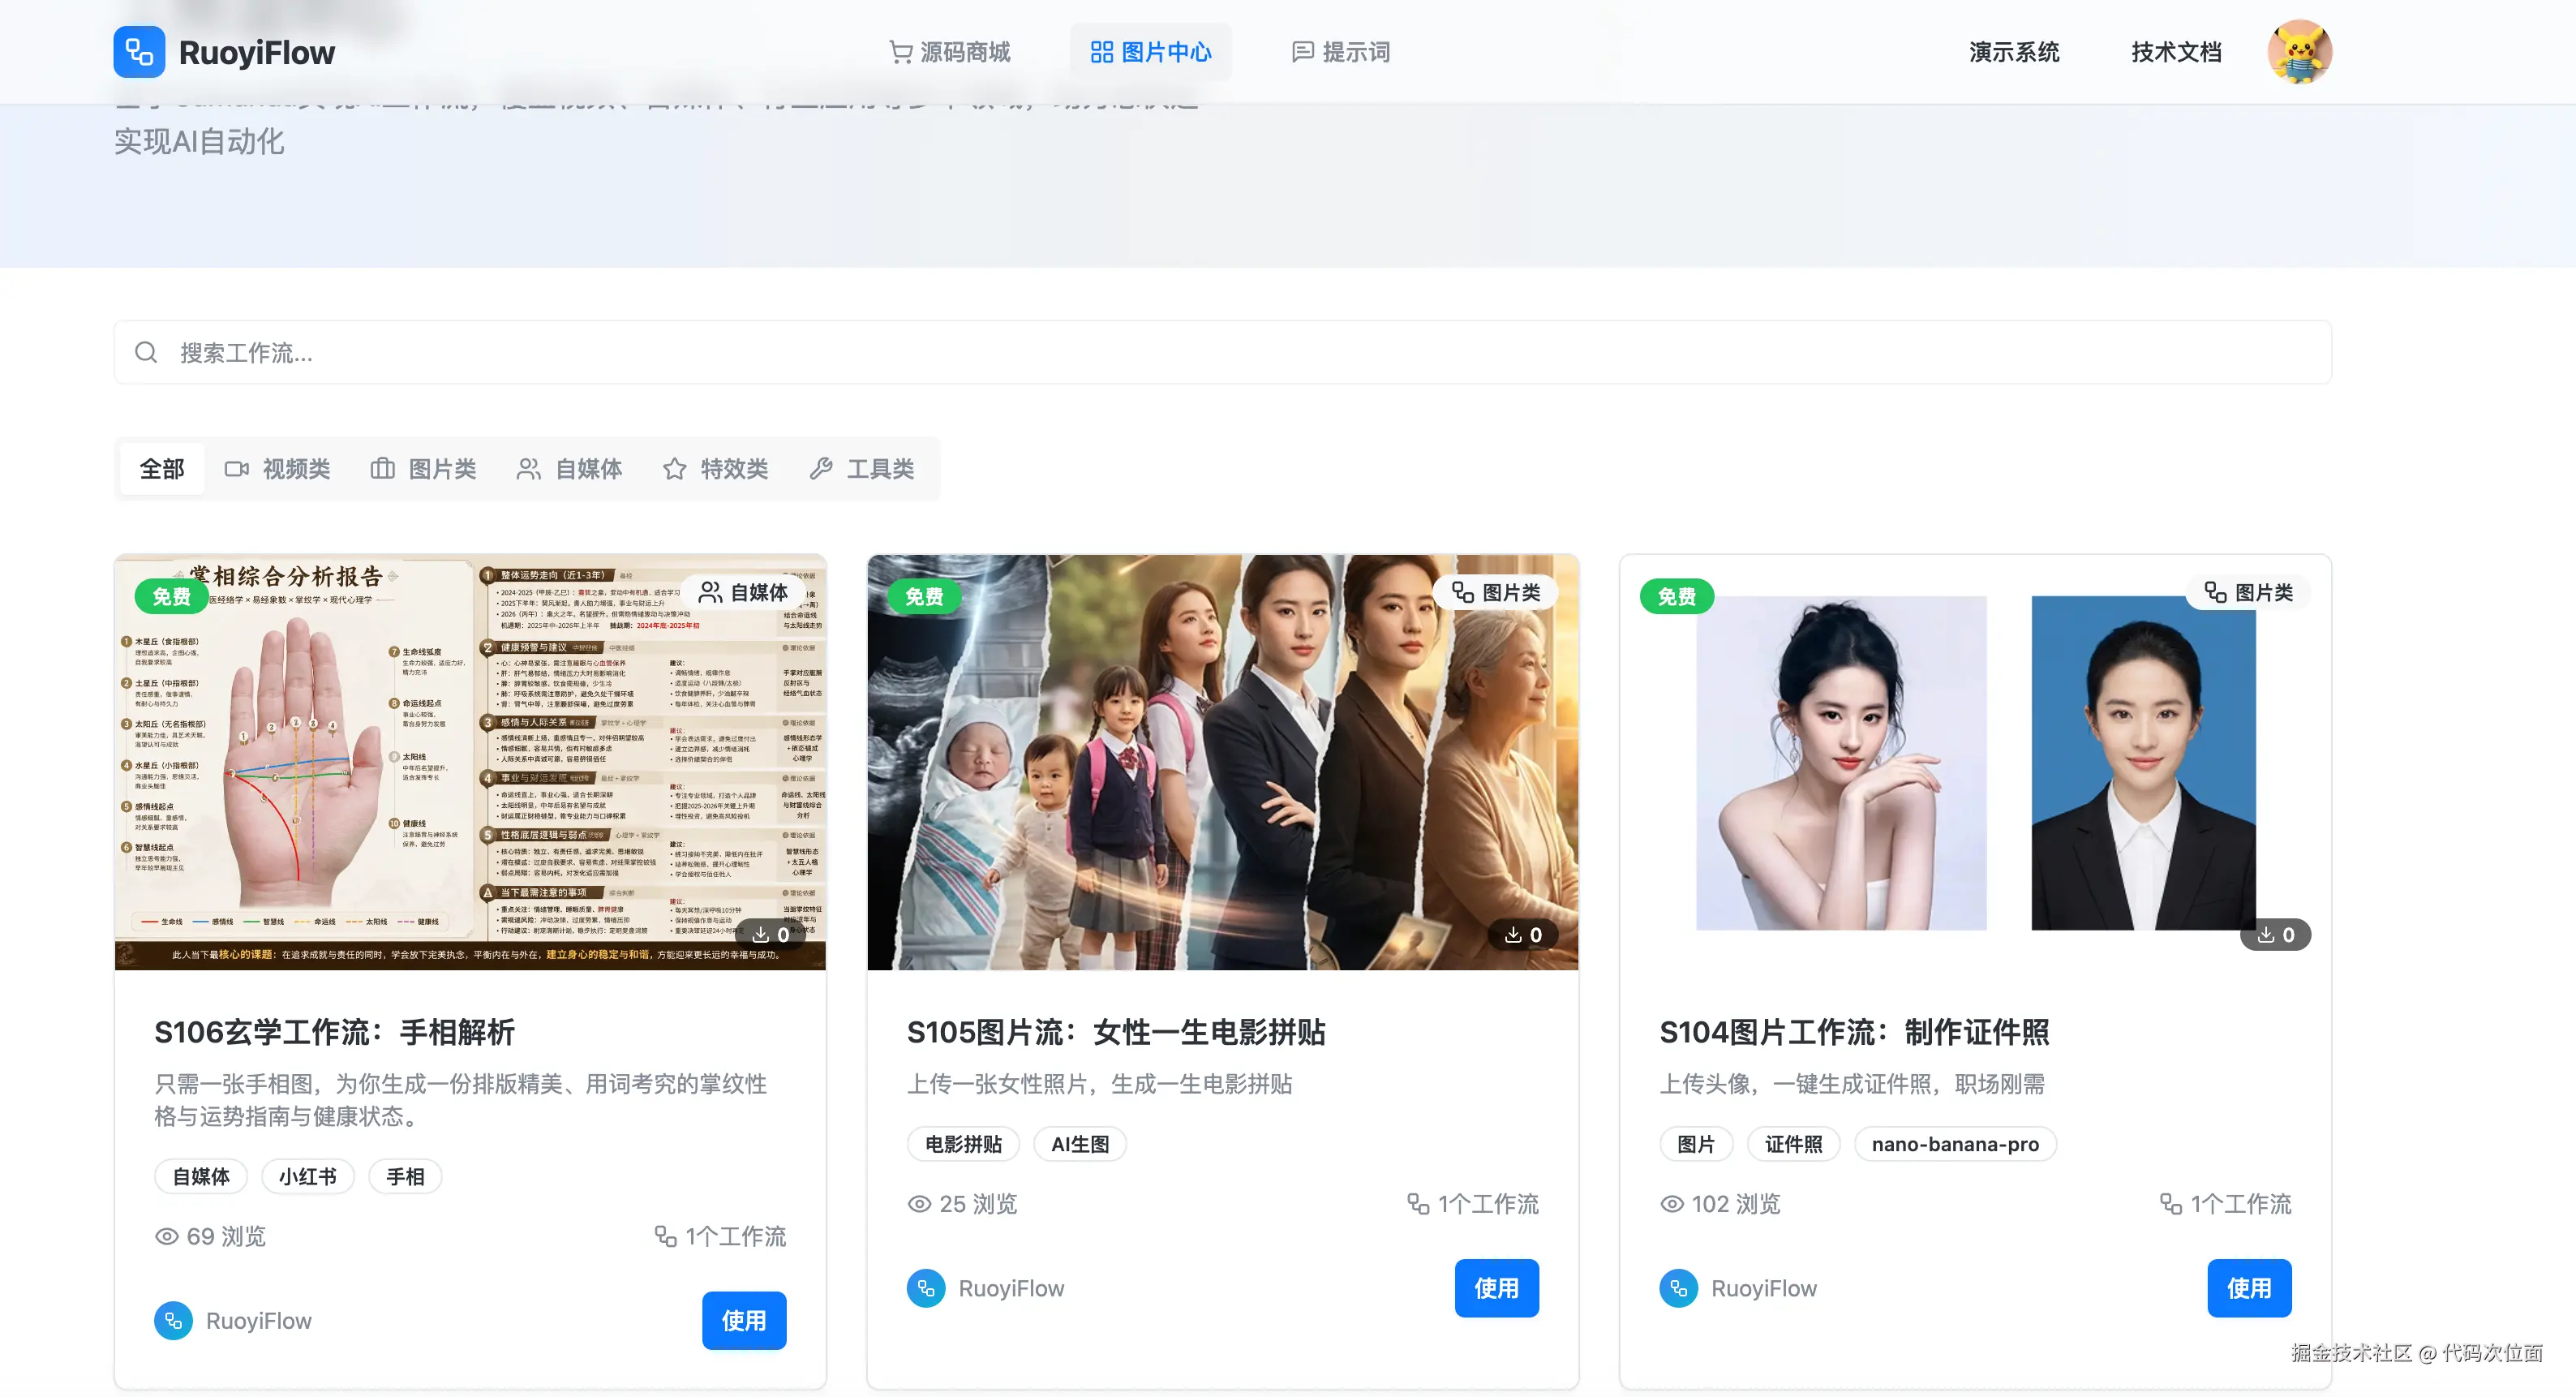The width and height of the screenshot is (2576, 1397).
Task: Click download count icon on S104 card
Action: [x=2265, y=934]
